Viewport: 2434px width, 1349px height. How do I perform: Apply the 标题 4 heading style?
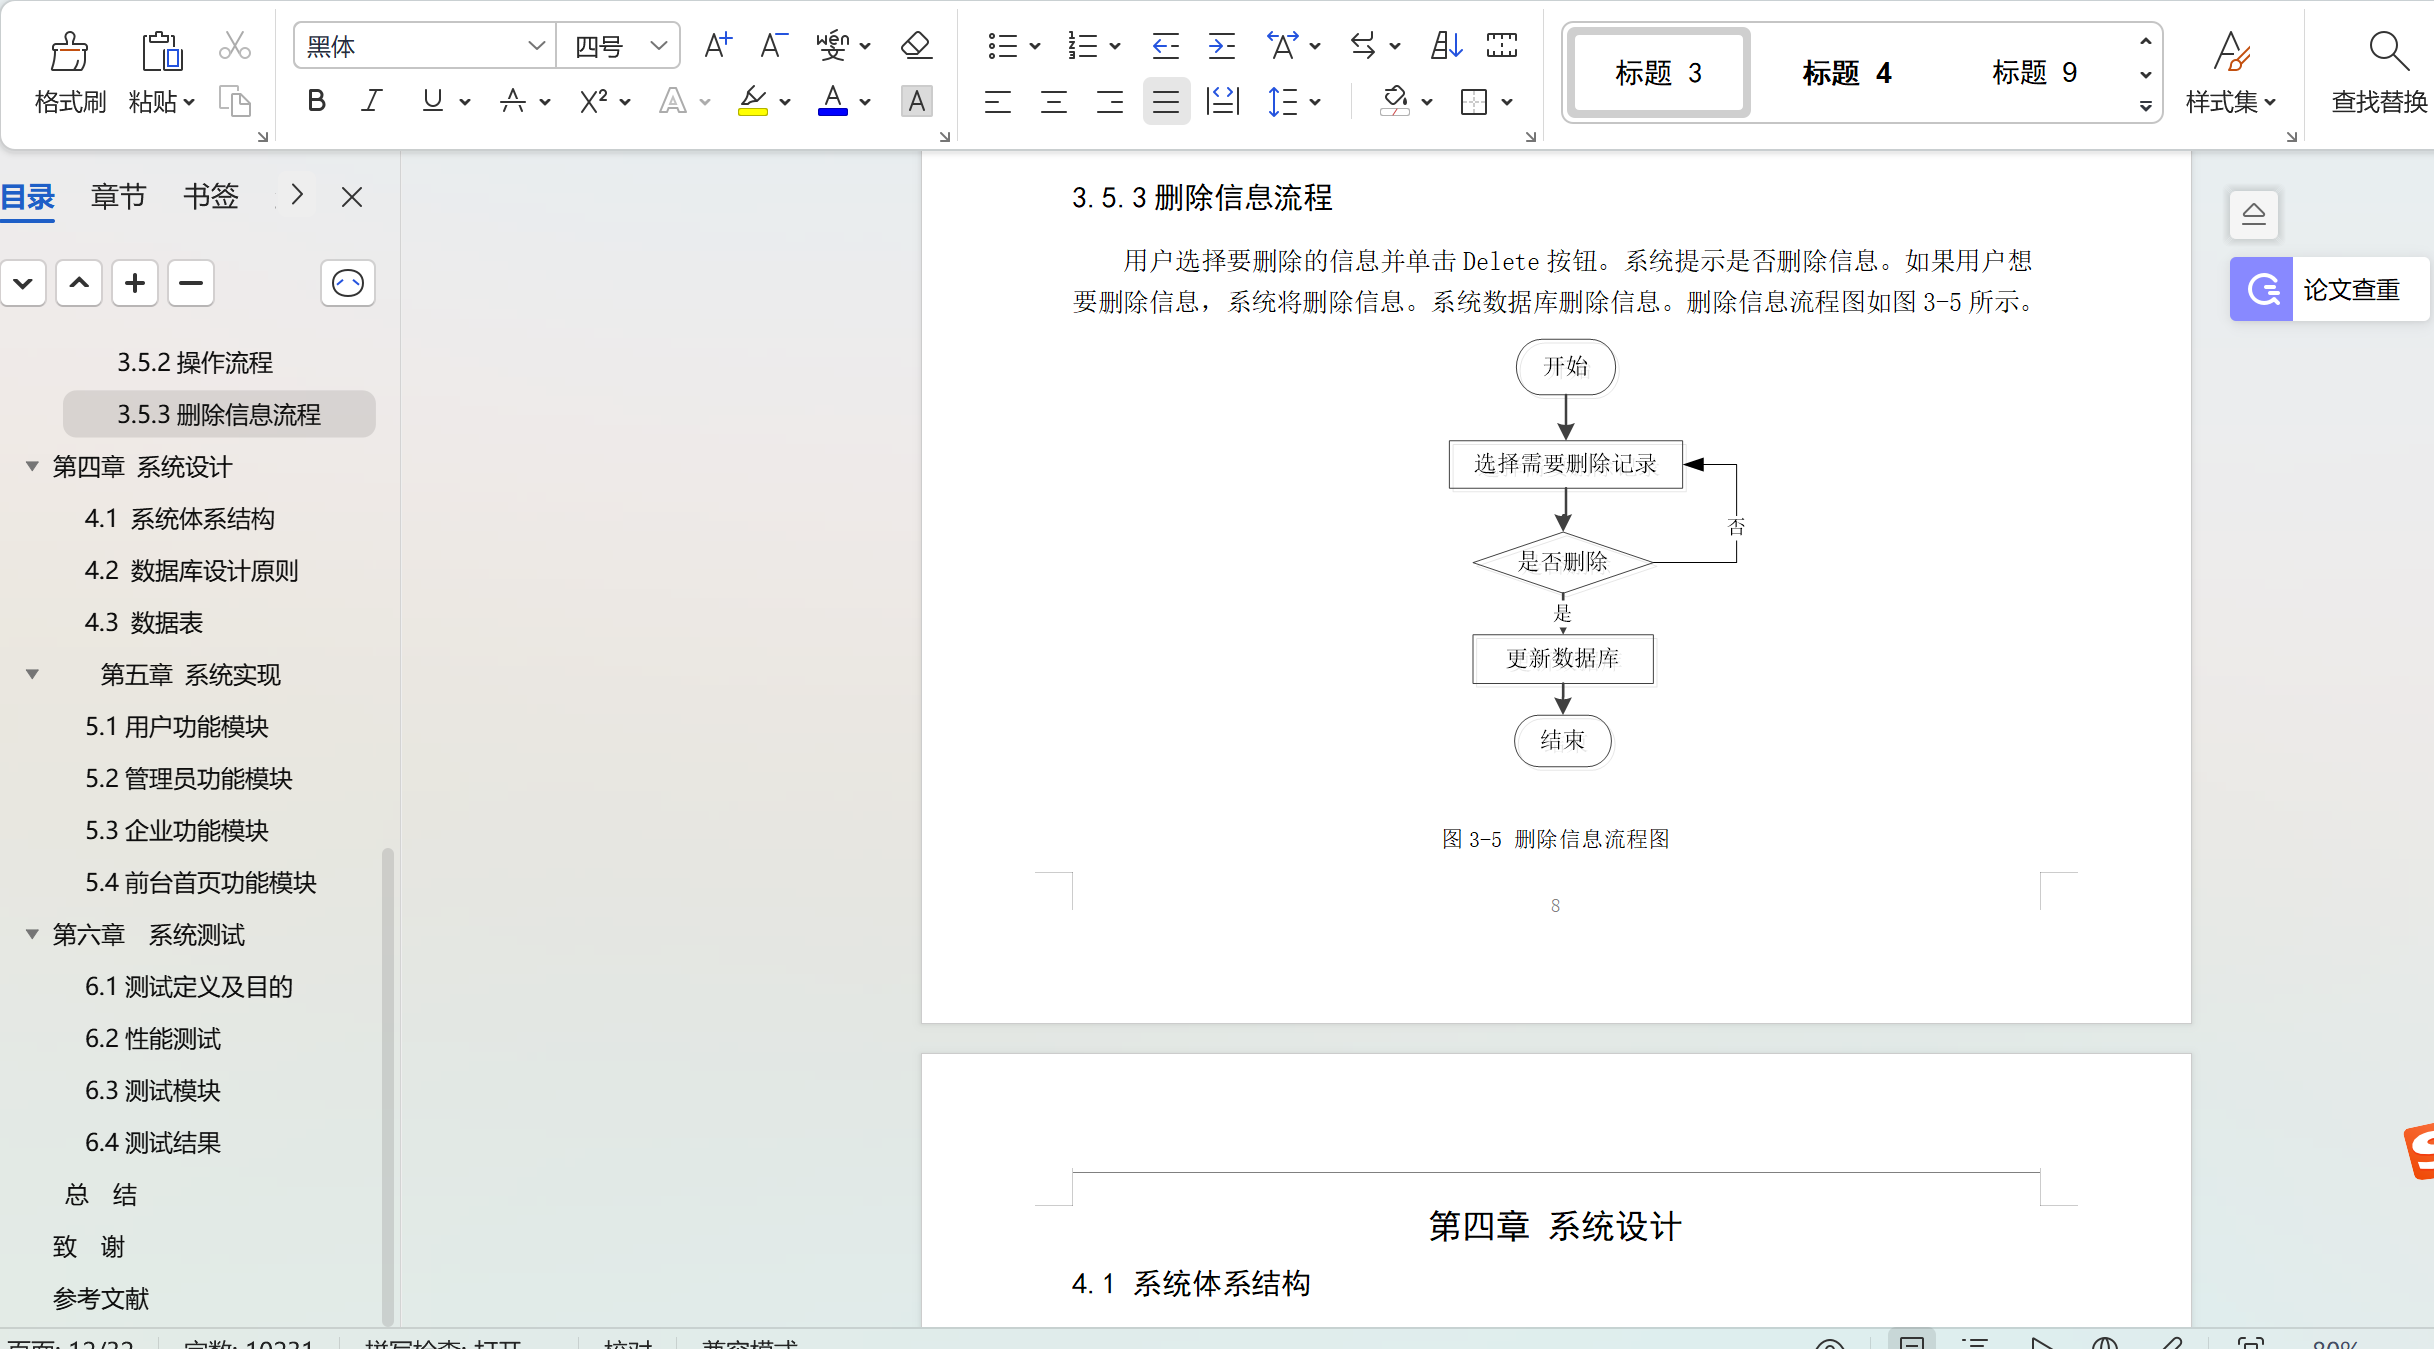tap(1845, 73)
